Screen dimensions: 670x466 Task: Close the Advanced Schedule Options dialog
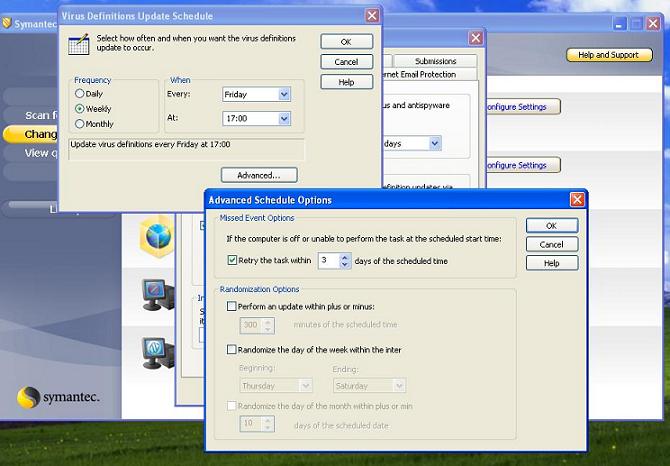click(x=577, y=199)
